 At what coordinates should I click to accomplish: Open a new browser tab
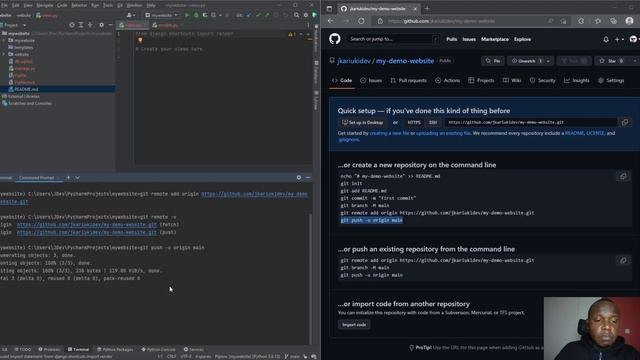(x=427, y=8)
